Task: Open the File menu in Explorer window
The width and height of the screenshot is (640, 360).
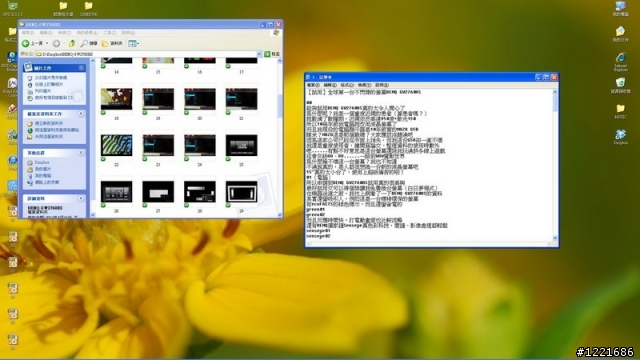Action: tap(28, 33)
